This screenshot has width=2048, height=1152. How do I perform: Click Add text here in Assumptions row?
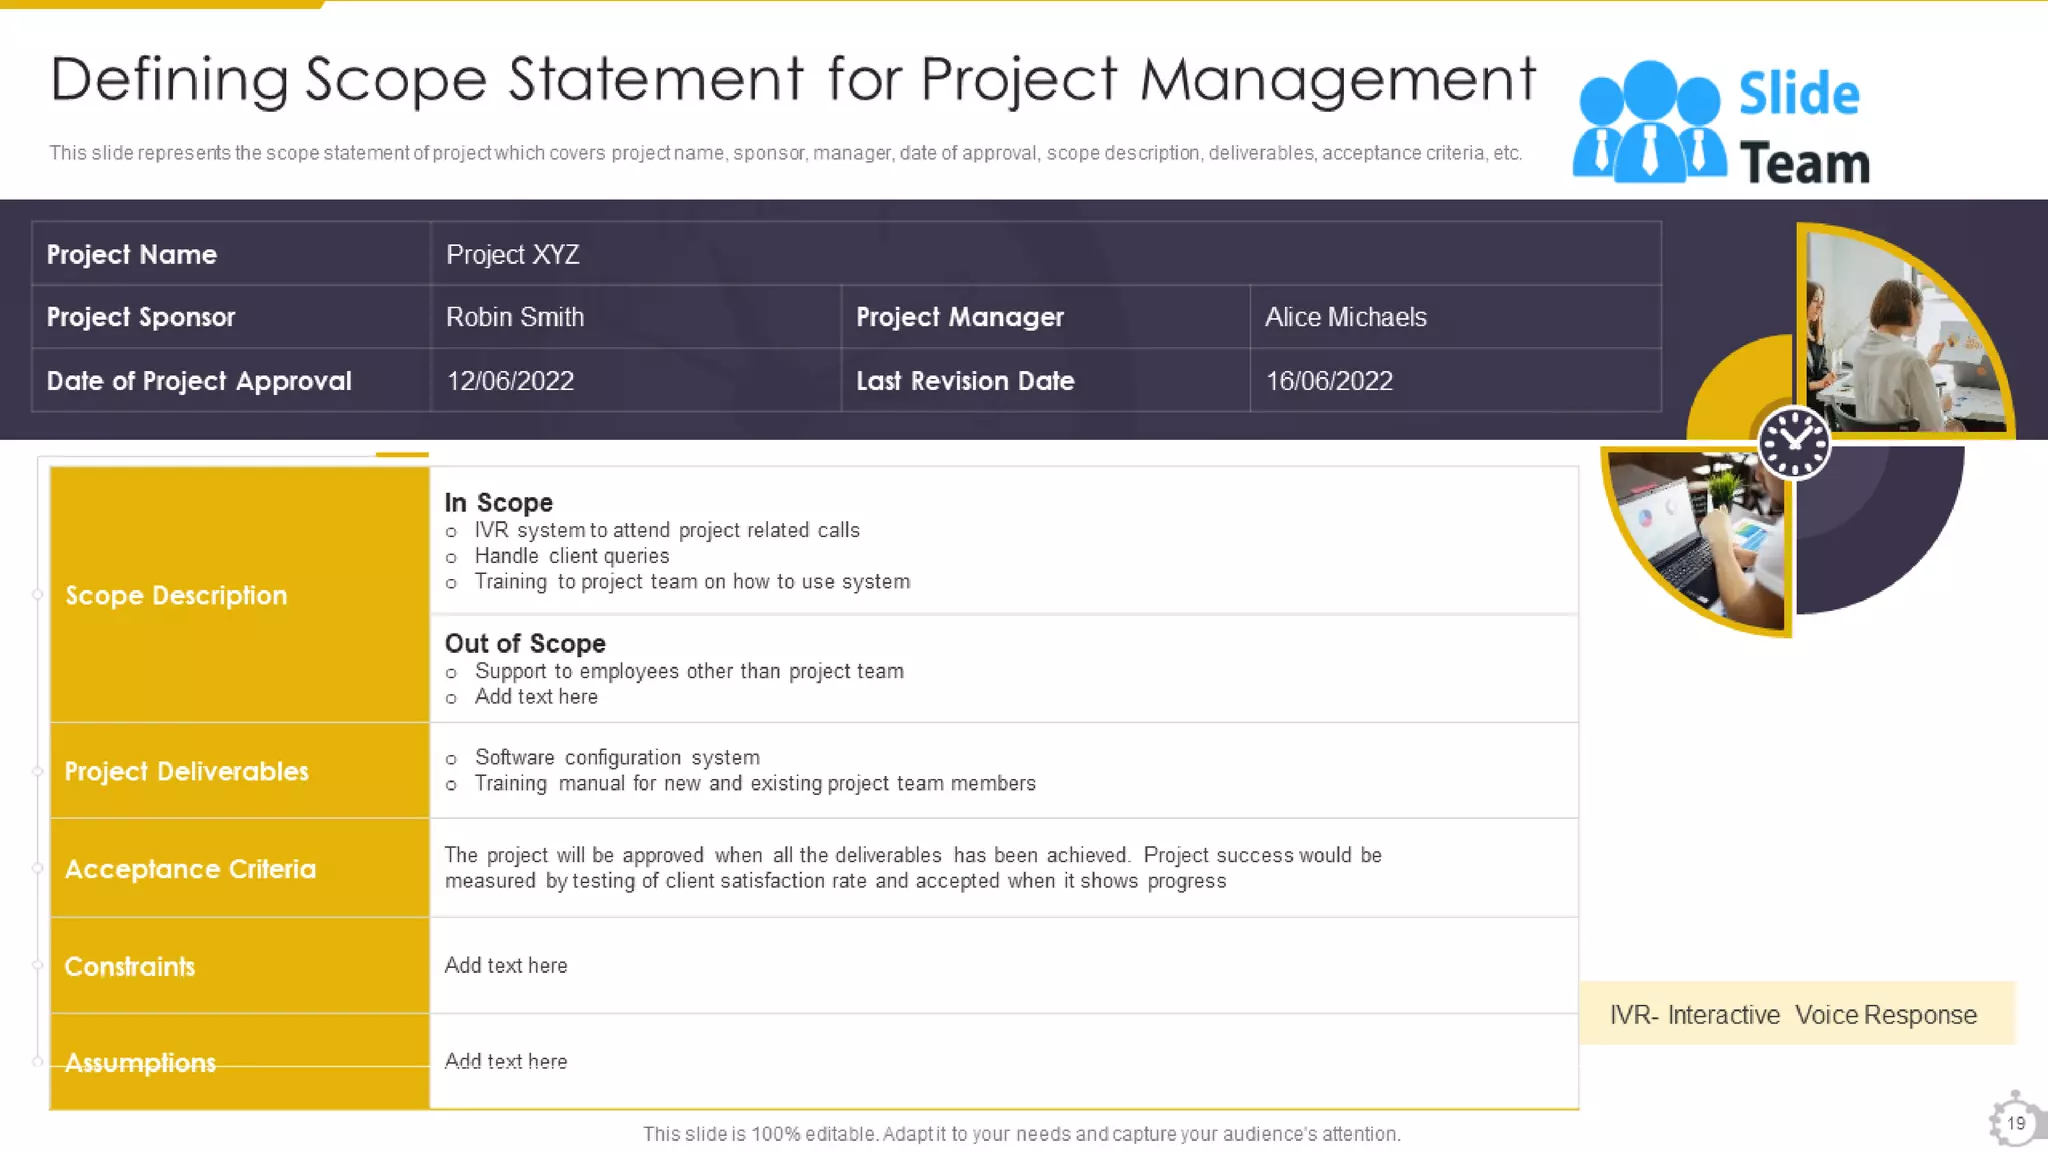pyautogui.click(x=506, y=1062)
